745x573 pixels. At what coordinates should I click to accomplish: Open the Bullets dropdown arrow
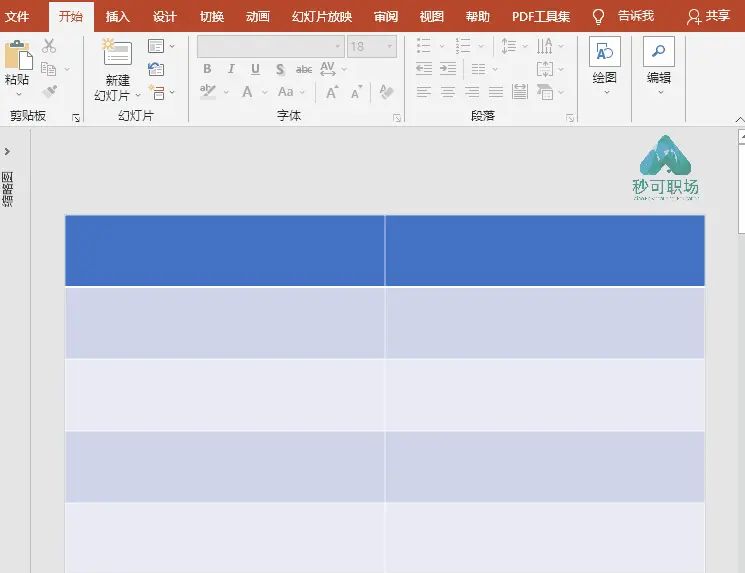click(x=442, y=46)
